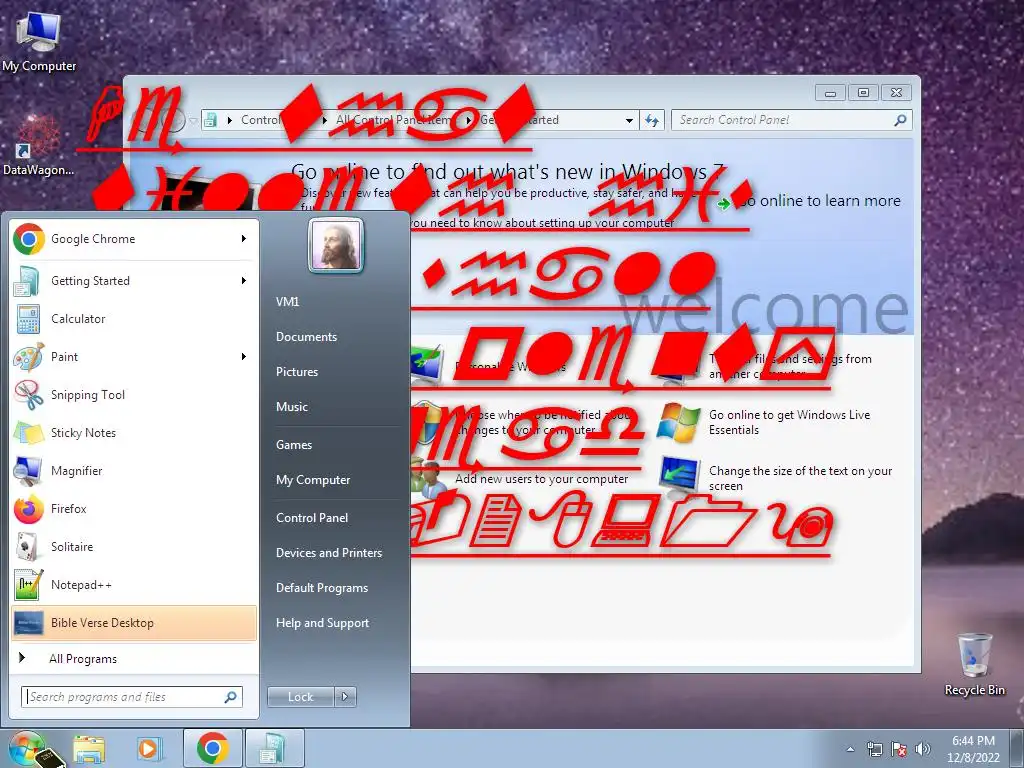Show hidden tray icons arrow
The width and height of the screenshot is (1024, 768).
pos(850,749)
